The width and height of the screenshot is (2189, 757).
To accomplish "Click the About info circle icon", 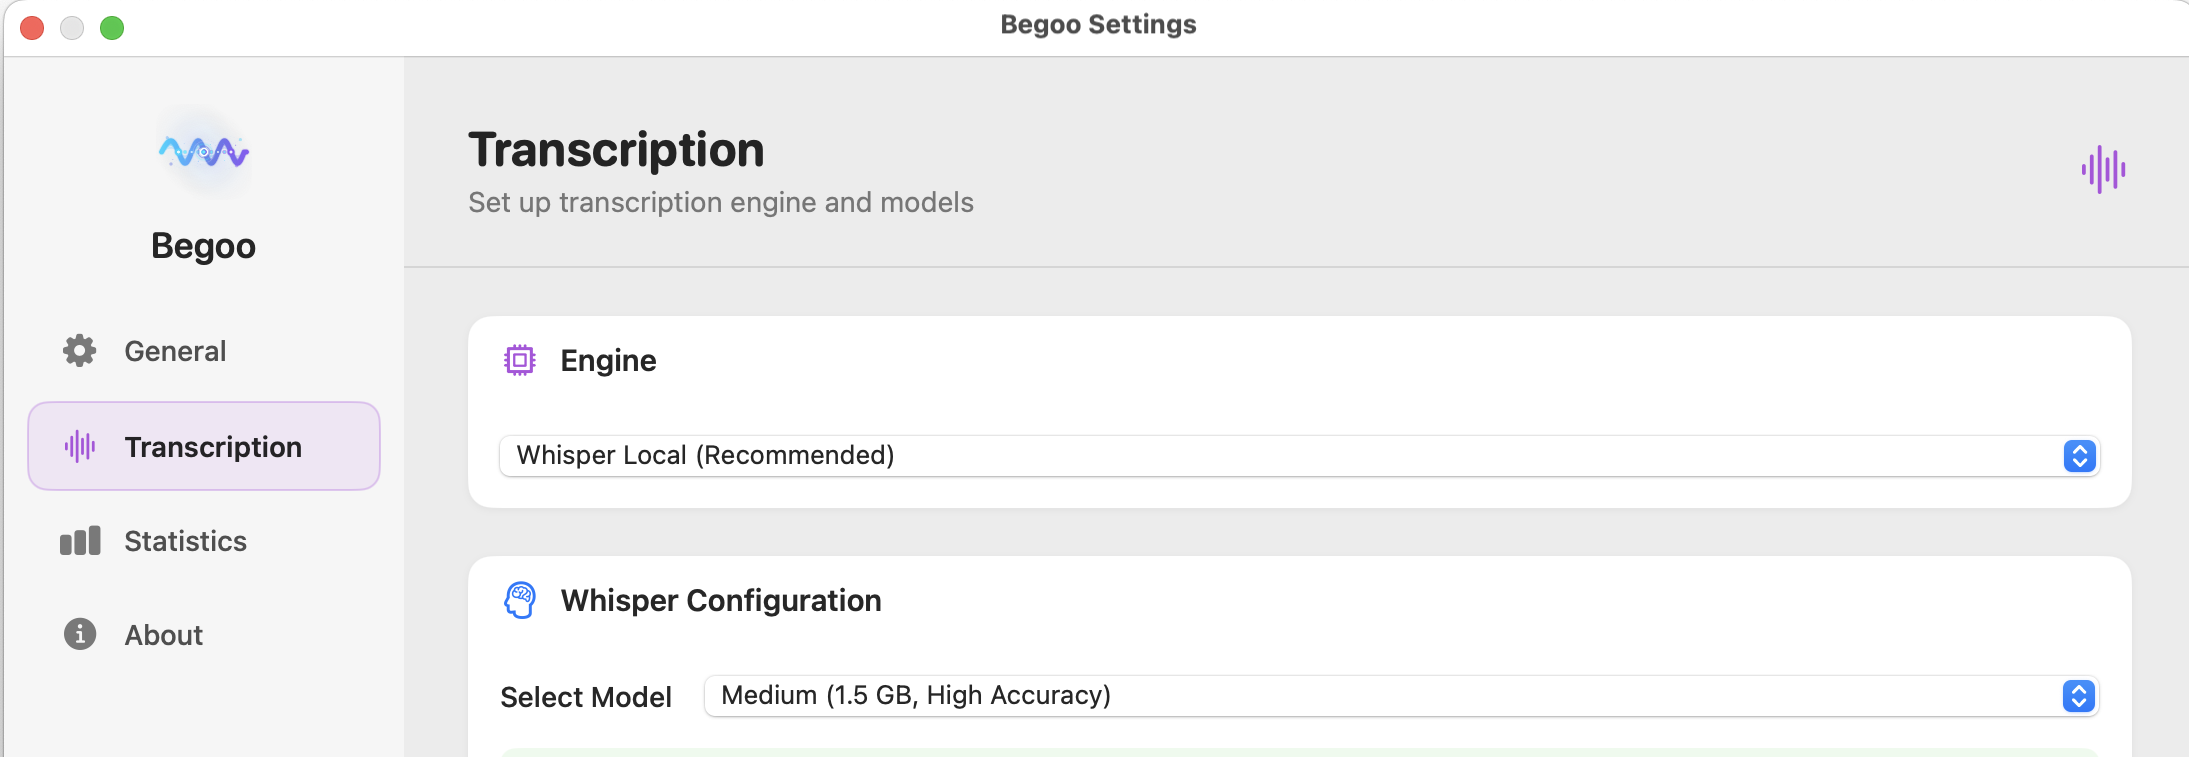I will pyautogui.click(x=80, y=634).
